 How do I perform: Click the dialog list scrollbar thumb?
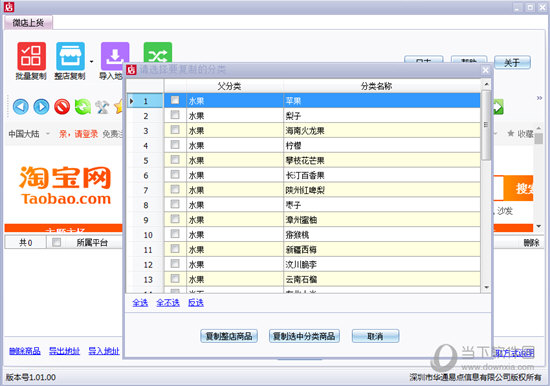click(486, 125)
